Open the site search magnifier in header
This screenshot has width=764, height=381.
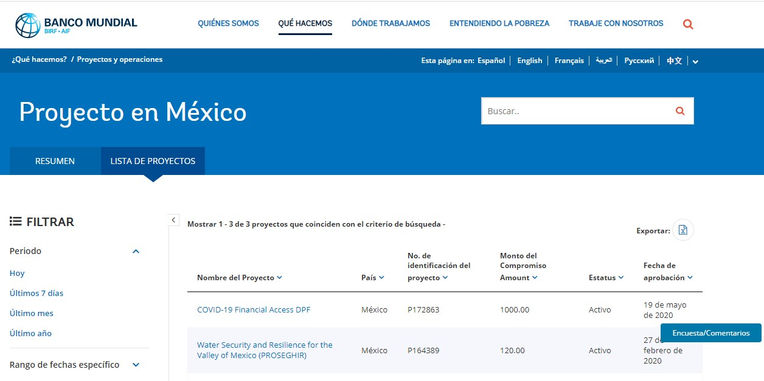(x=688, y=24)
